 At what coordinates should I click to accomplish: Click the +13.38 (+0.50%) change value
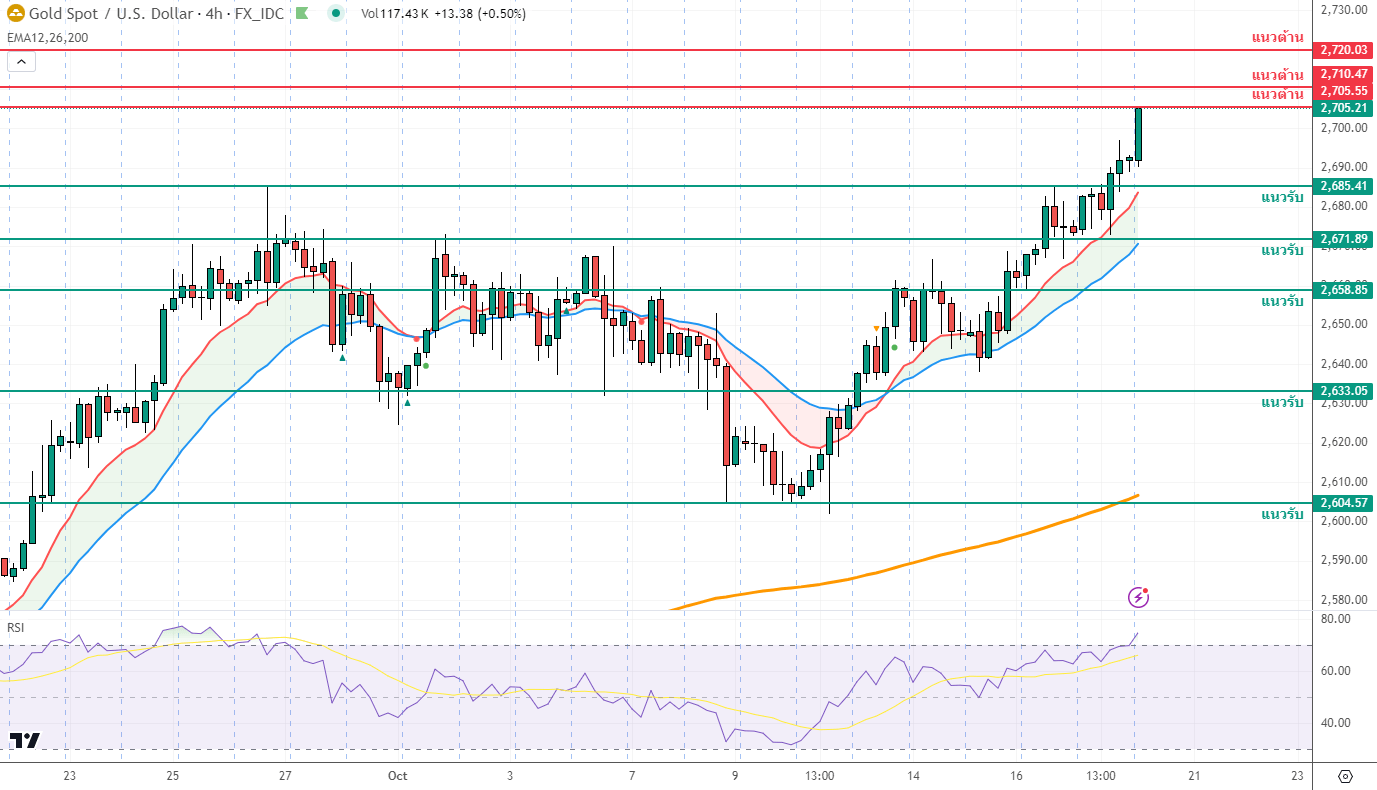coord(481,14)
